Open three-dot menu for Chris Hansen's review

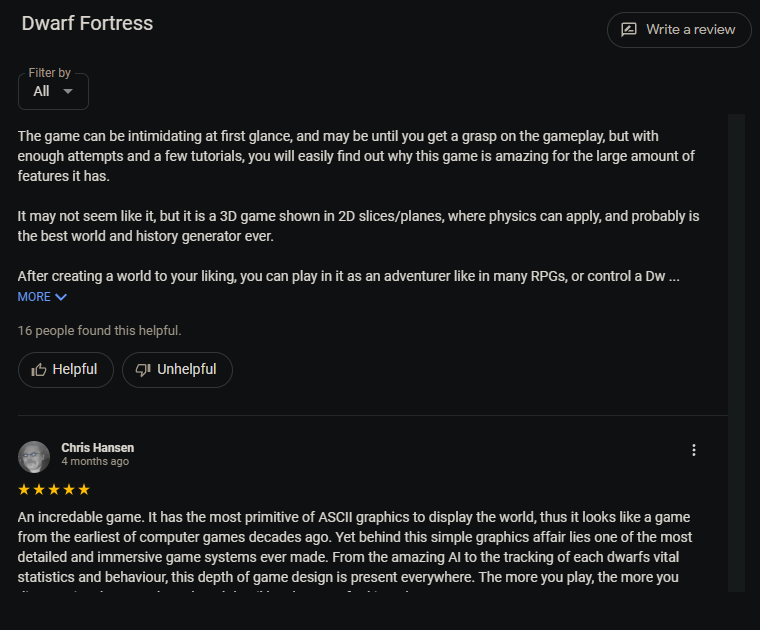coord(694,450)
